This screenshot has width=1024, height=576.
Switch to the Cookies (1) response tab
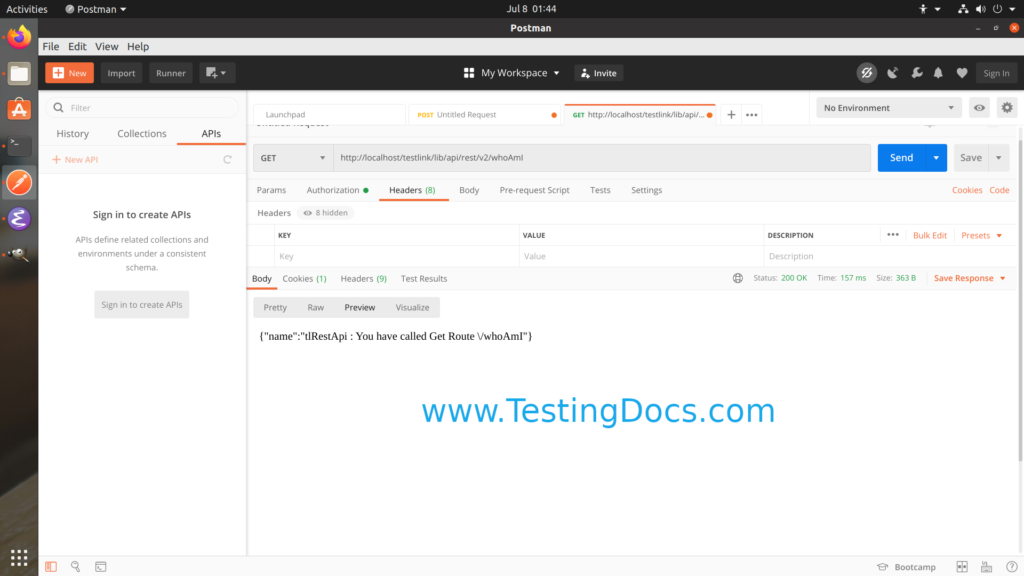pyautogui.click(x=304, y=278)
